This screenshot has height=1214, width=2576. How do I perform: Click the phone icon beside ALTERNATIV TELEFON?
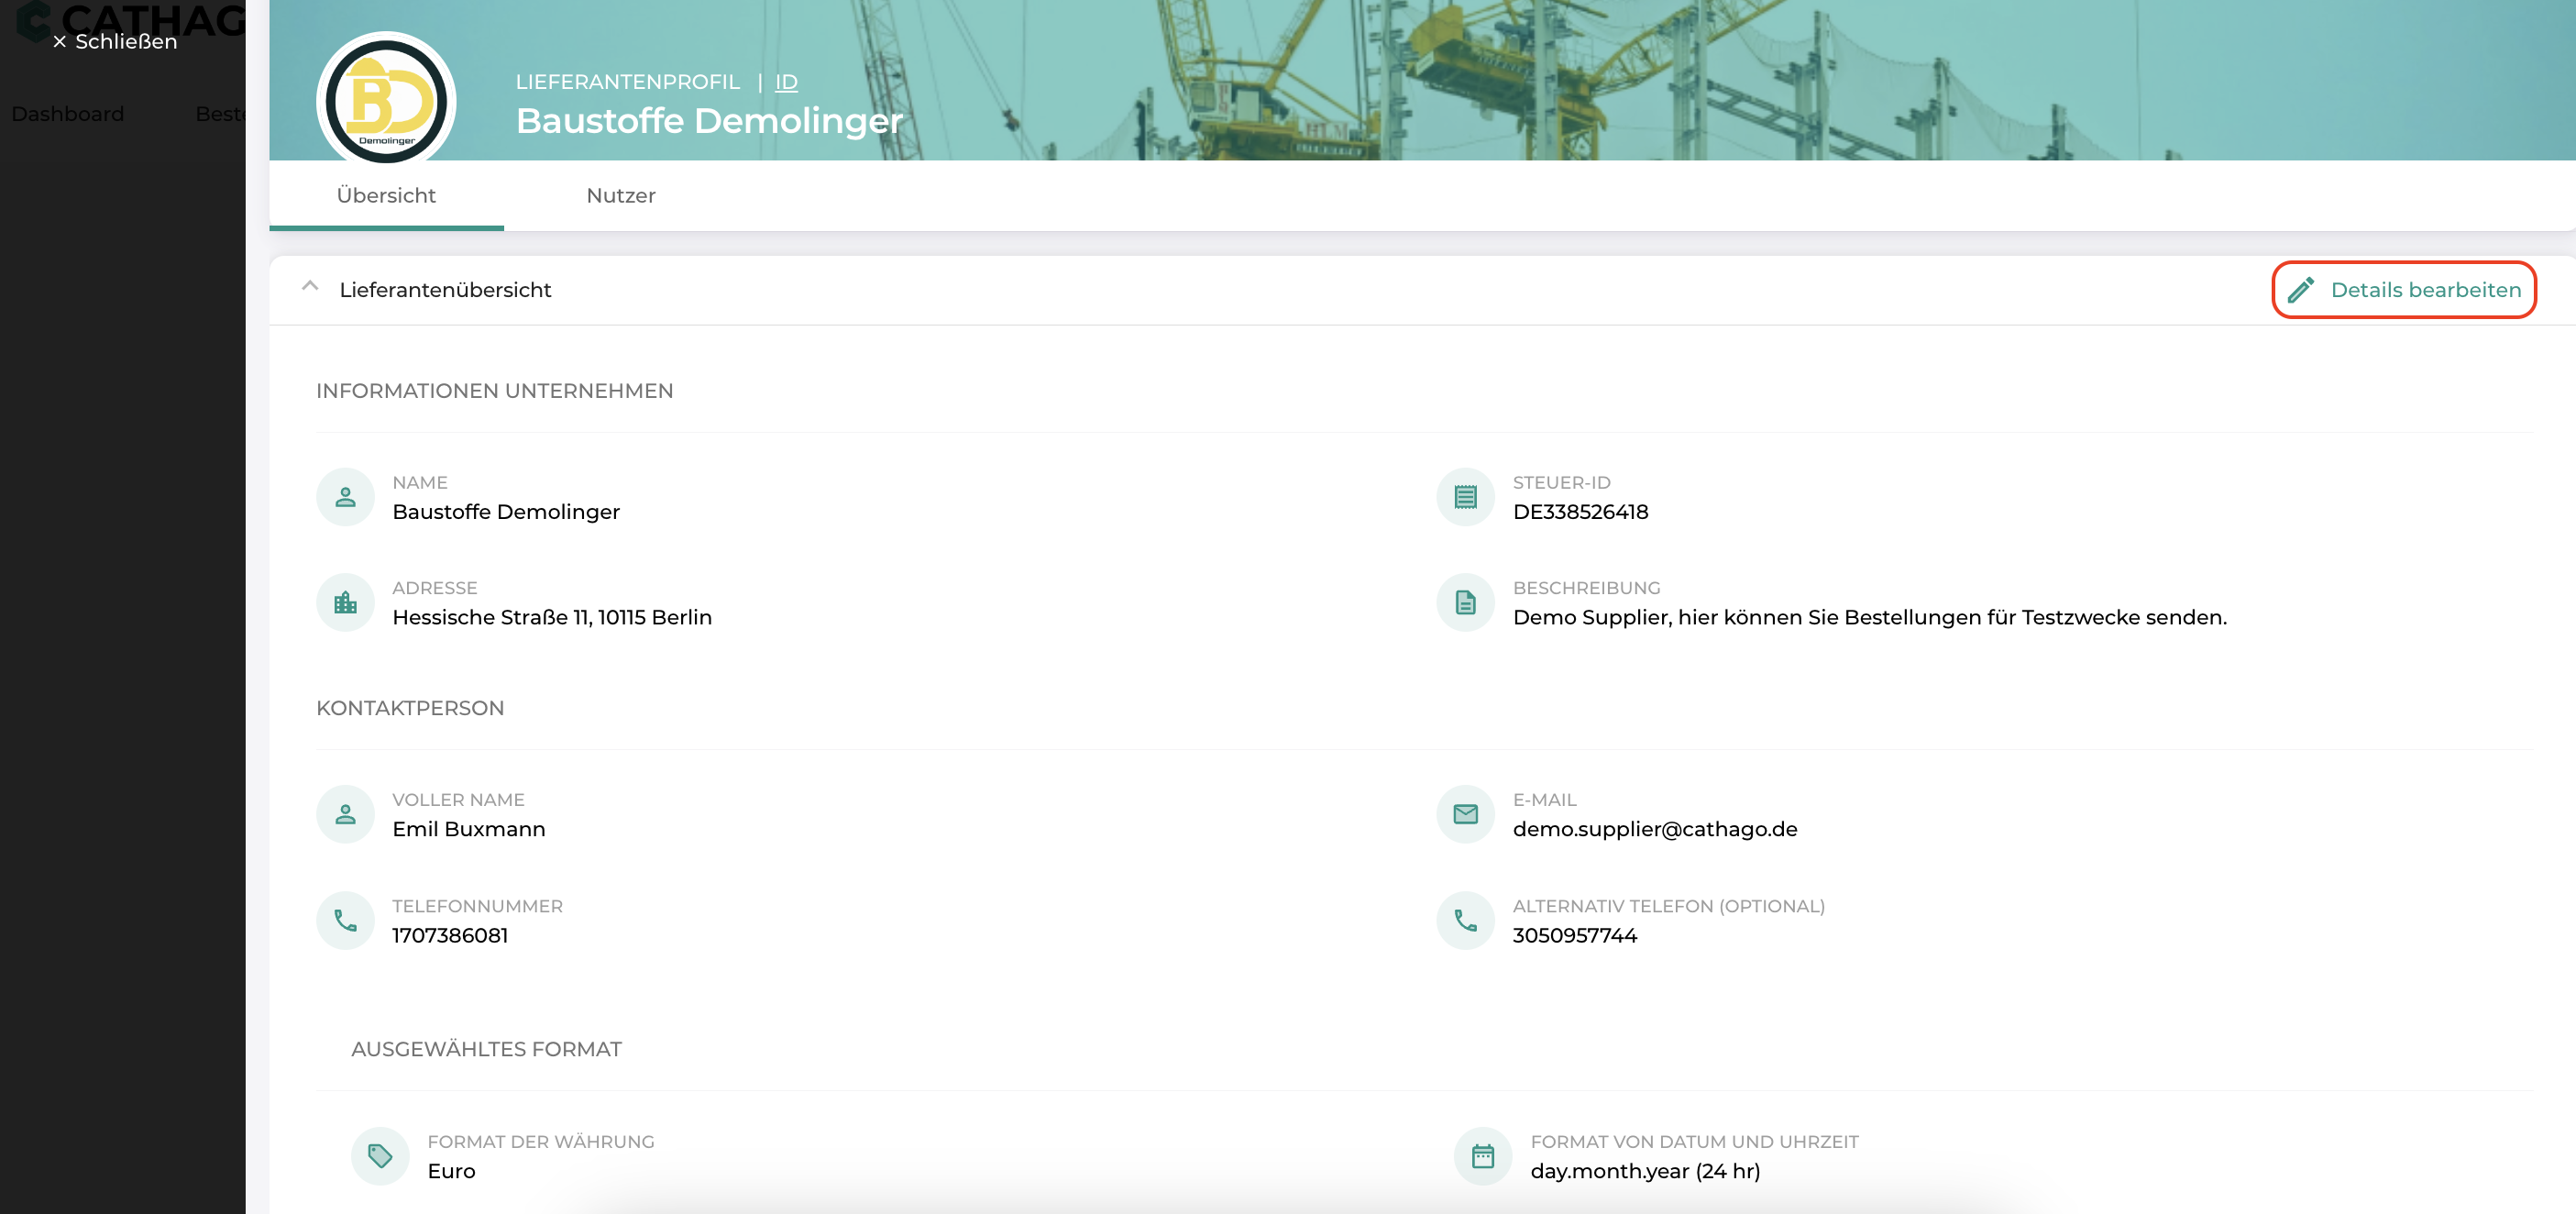pos(1465,920)
